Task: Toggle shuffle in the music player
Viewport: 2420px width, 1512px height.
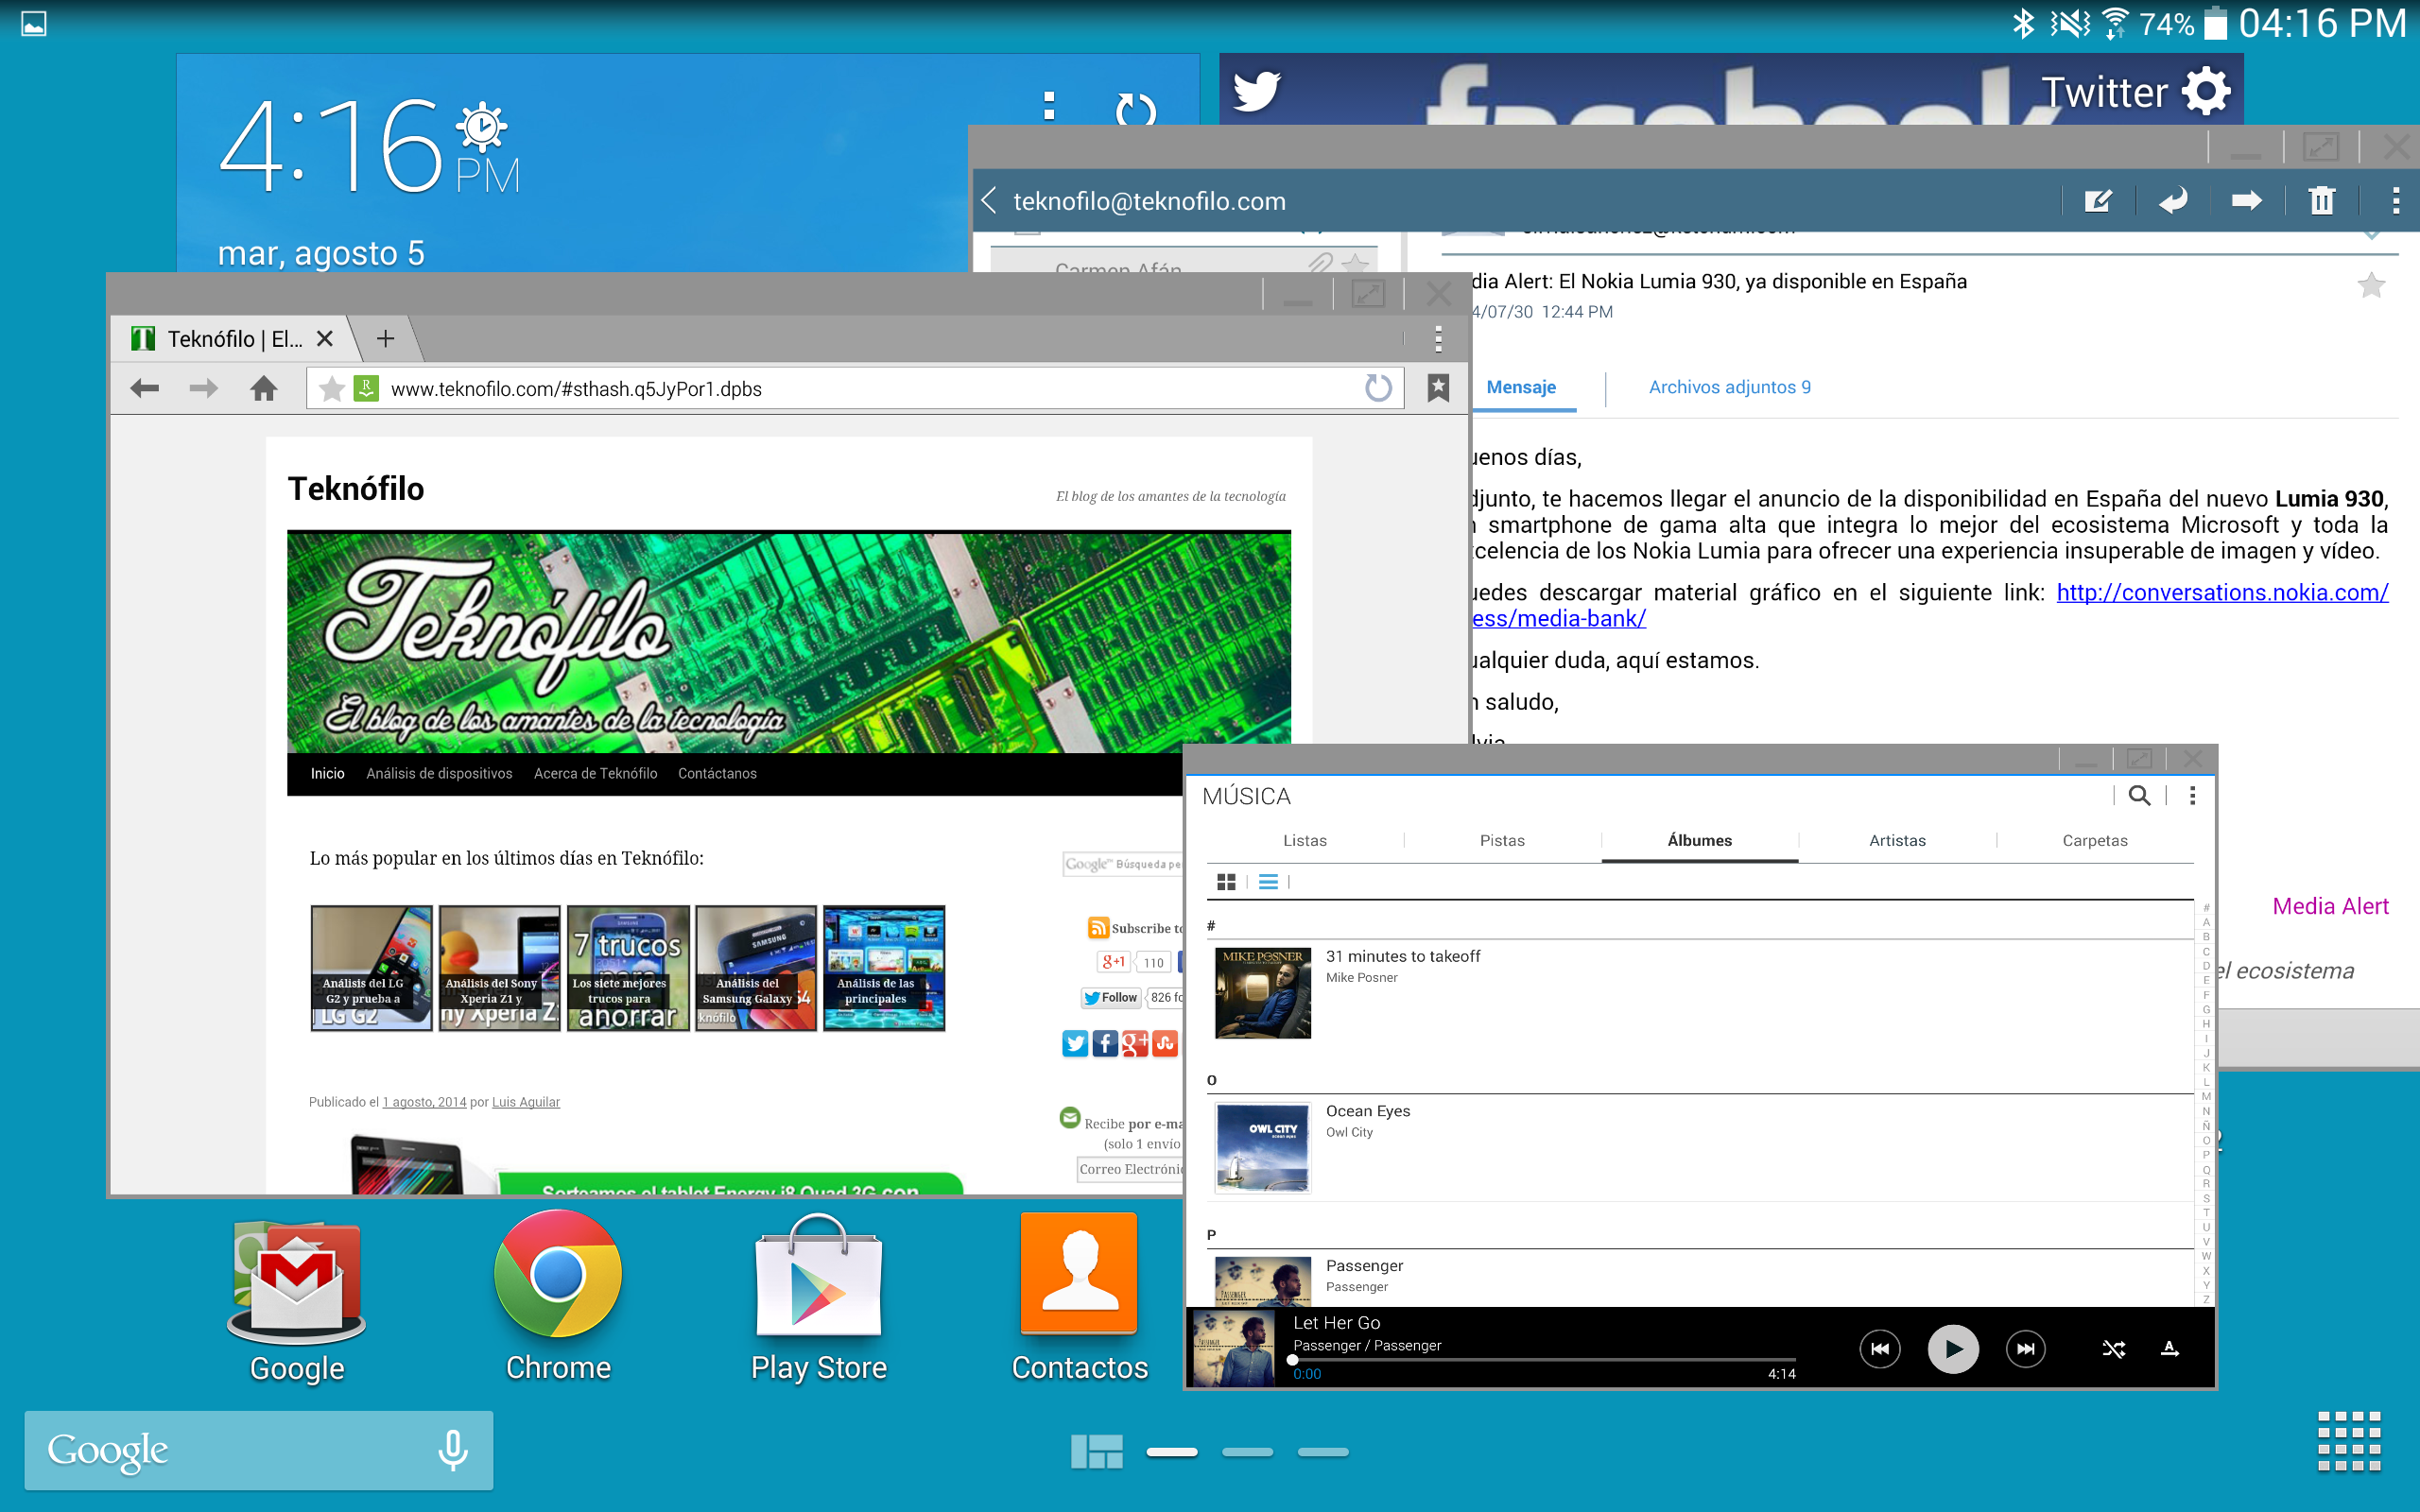Action: click(2113, 1349)
